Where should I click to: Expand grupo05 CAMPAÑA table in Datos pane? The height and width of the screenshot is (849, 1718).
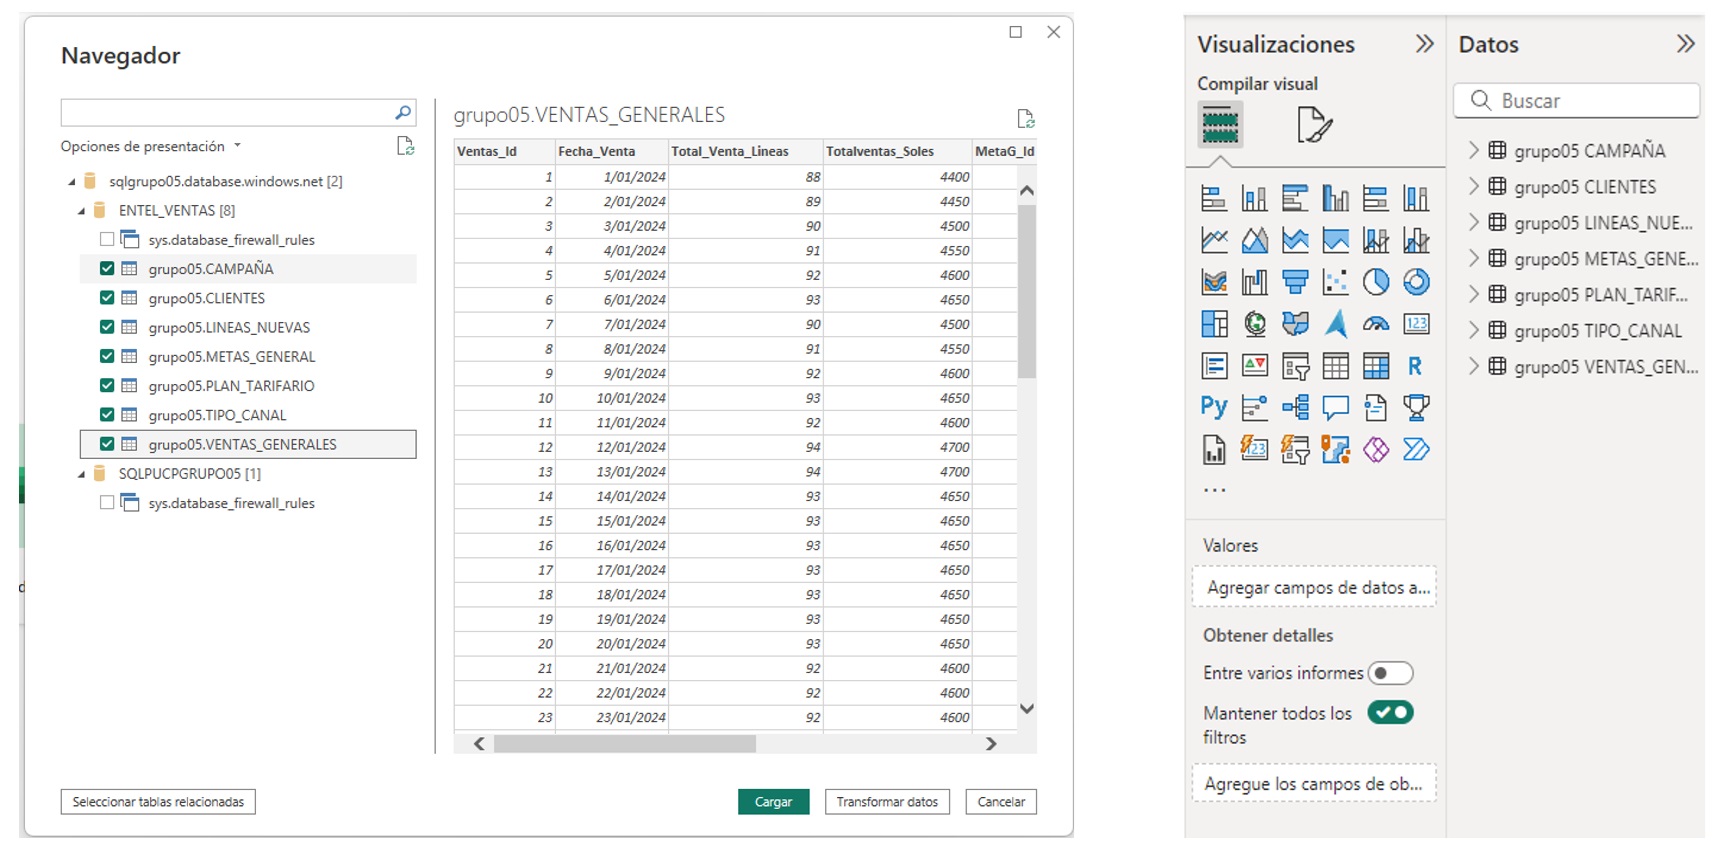point(1473,150)
